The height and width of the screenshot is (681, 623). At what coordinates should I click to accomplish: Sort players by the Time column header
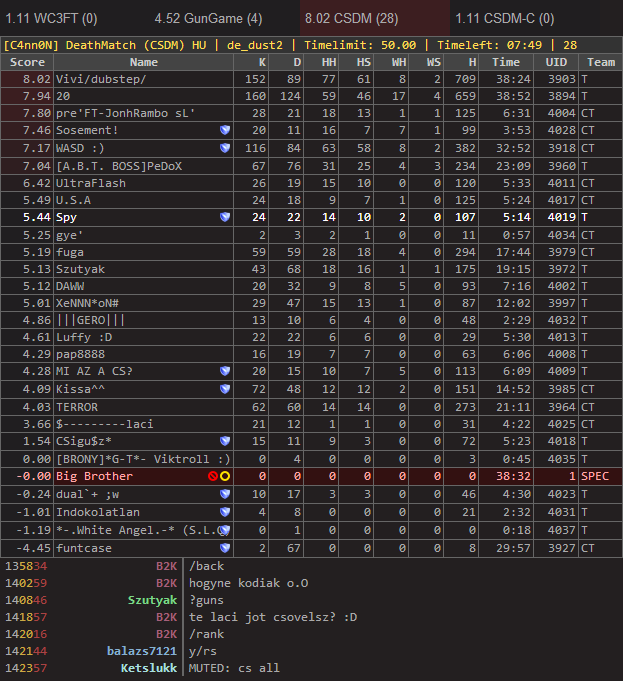click(506, 62)
